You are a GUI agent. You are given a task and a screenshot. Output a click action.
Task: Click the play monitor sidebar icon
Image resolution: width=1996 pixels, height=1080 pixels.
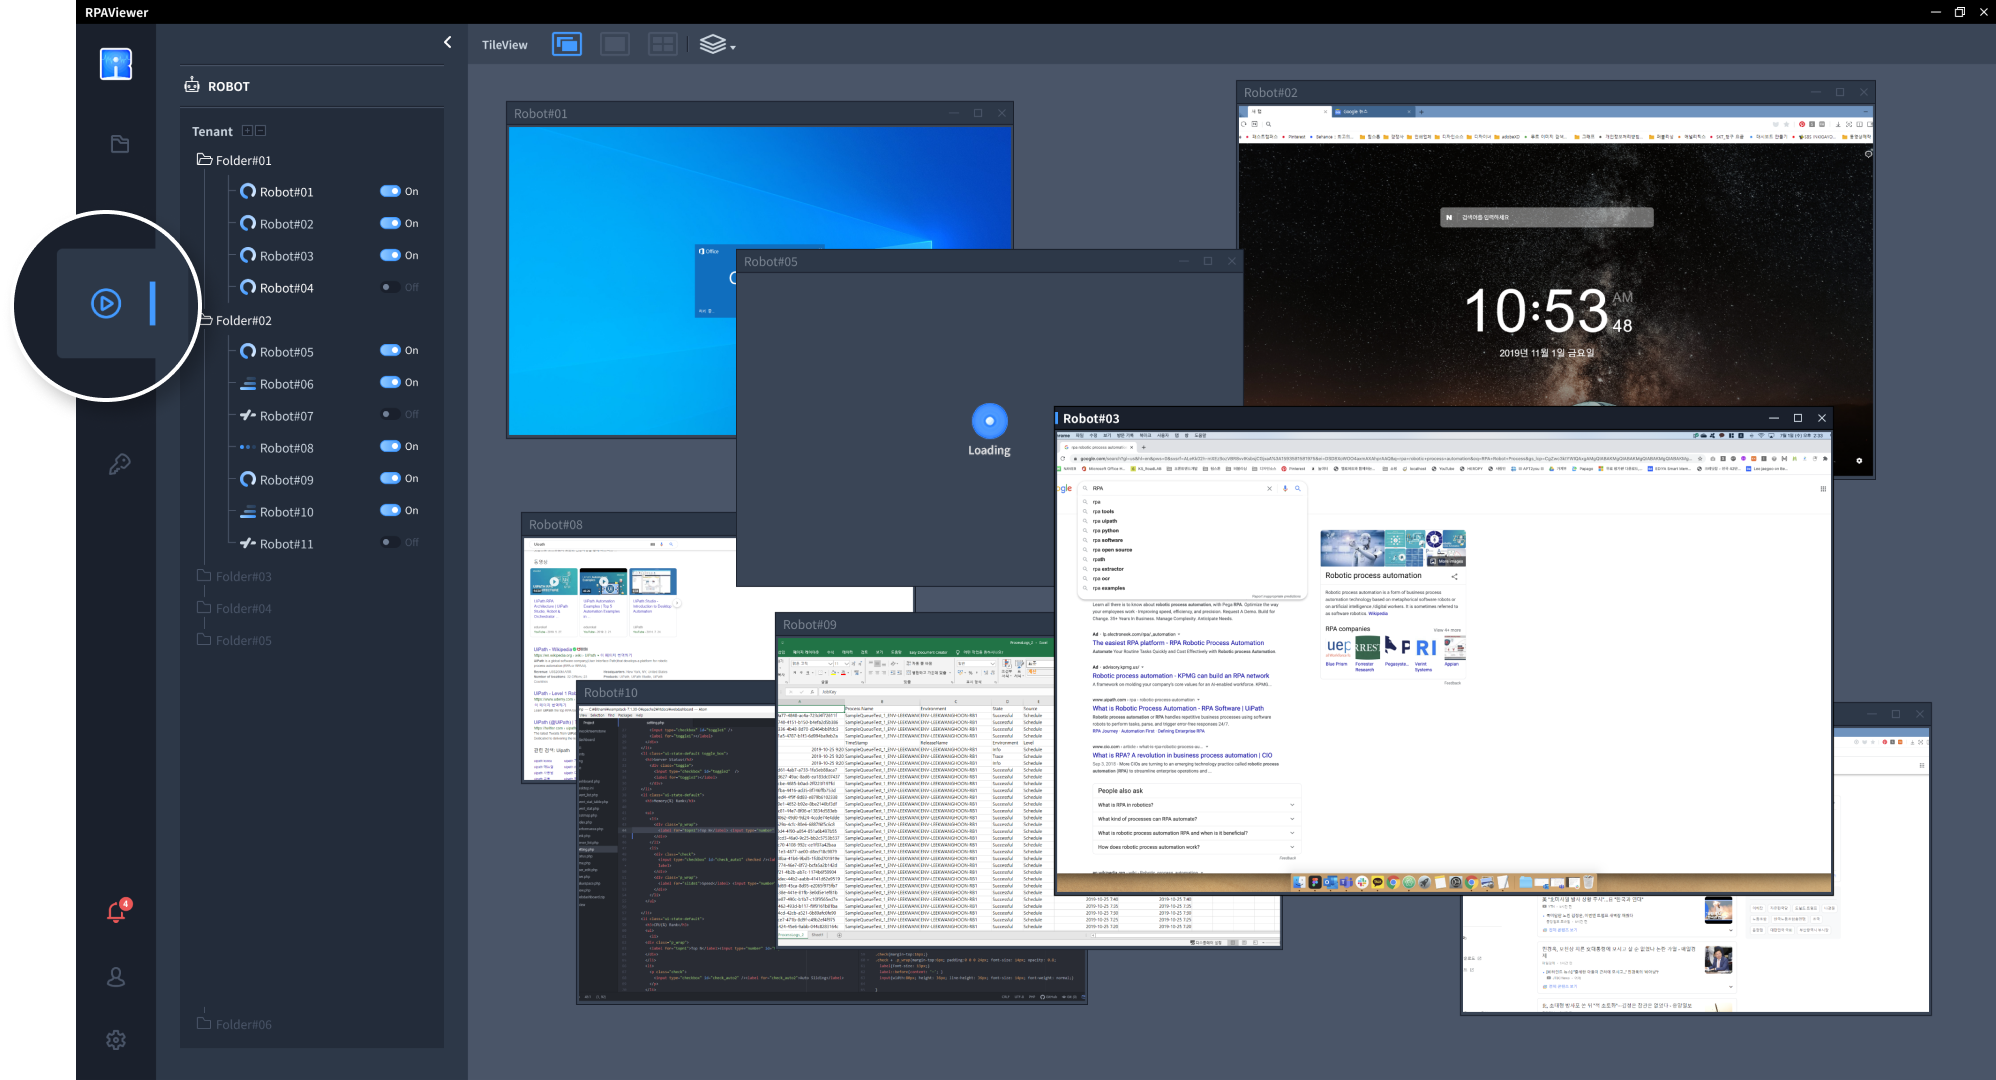click(106, 303)
